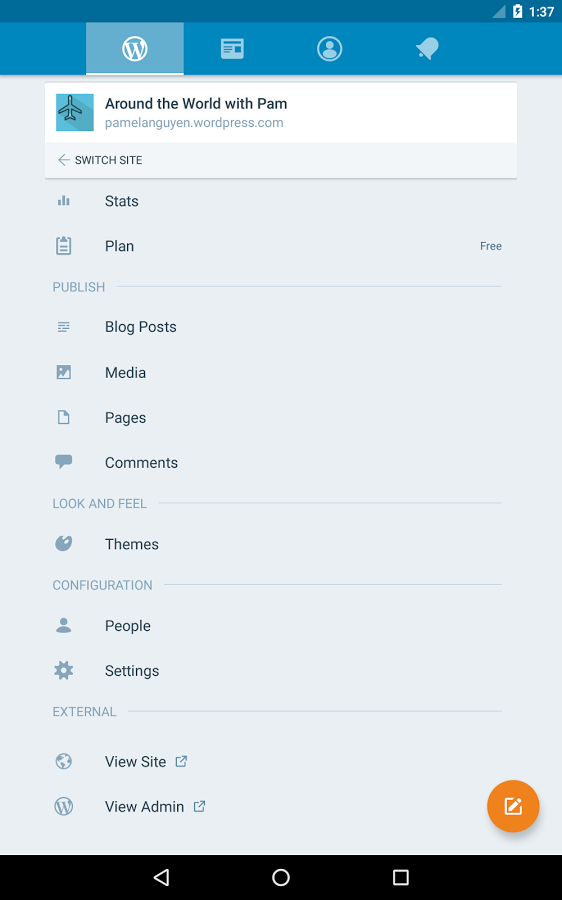Tap the orange new post button
The image size is (562, 900).
513,806
